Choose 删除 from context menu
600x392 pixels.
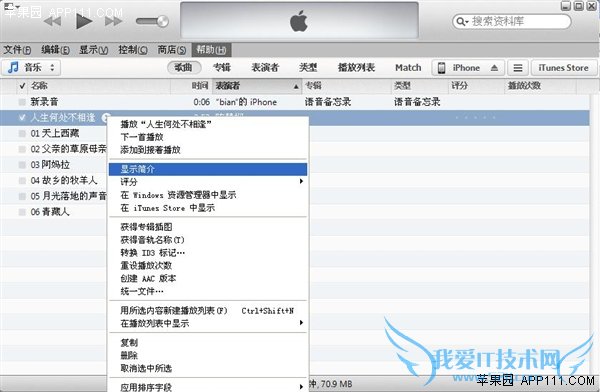click(209, 356)
